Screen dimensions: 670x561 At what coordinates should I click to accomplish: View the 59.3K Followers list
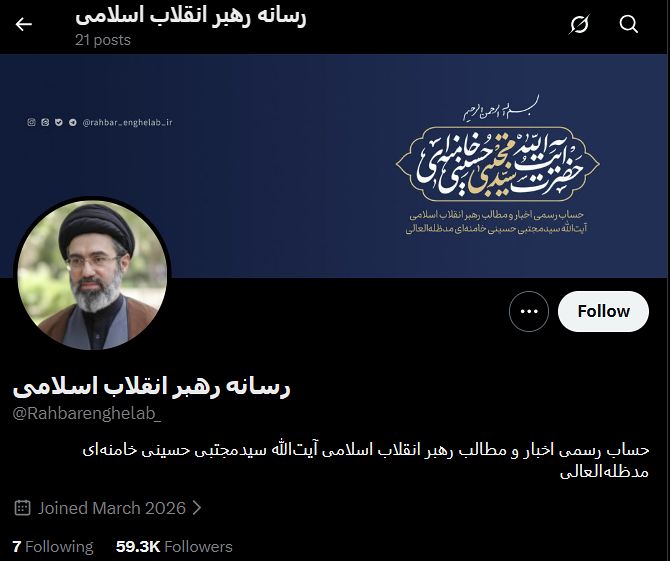pyautogui.click(x=174, y=546)
